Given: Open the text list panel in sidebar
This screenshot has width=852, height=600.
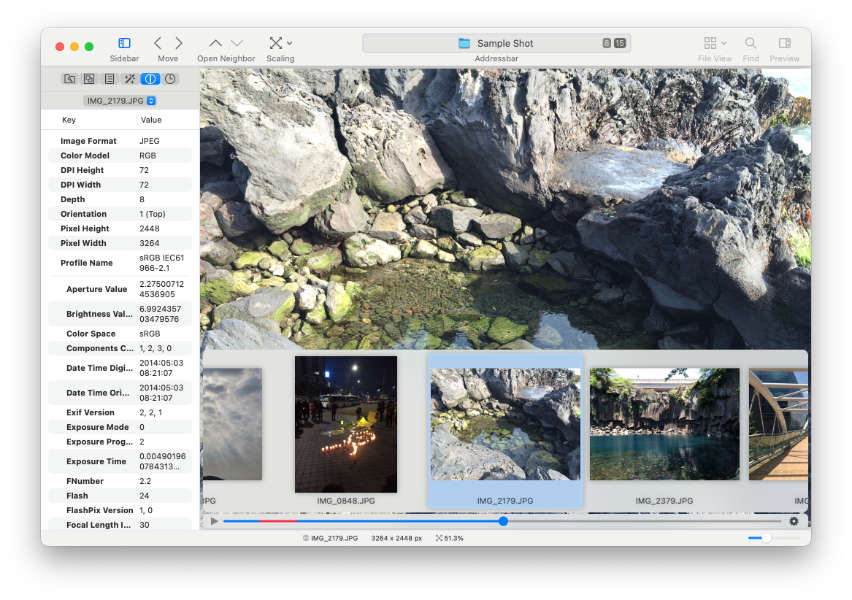Looking at the screenshot, I should point(110,78).
